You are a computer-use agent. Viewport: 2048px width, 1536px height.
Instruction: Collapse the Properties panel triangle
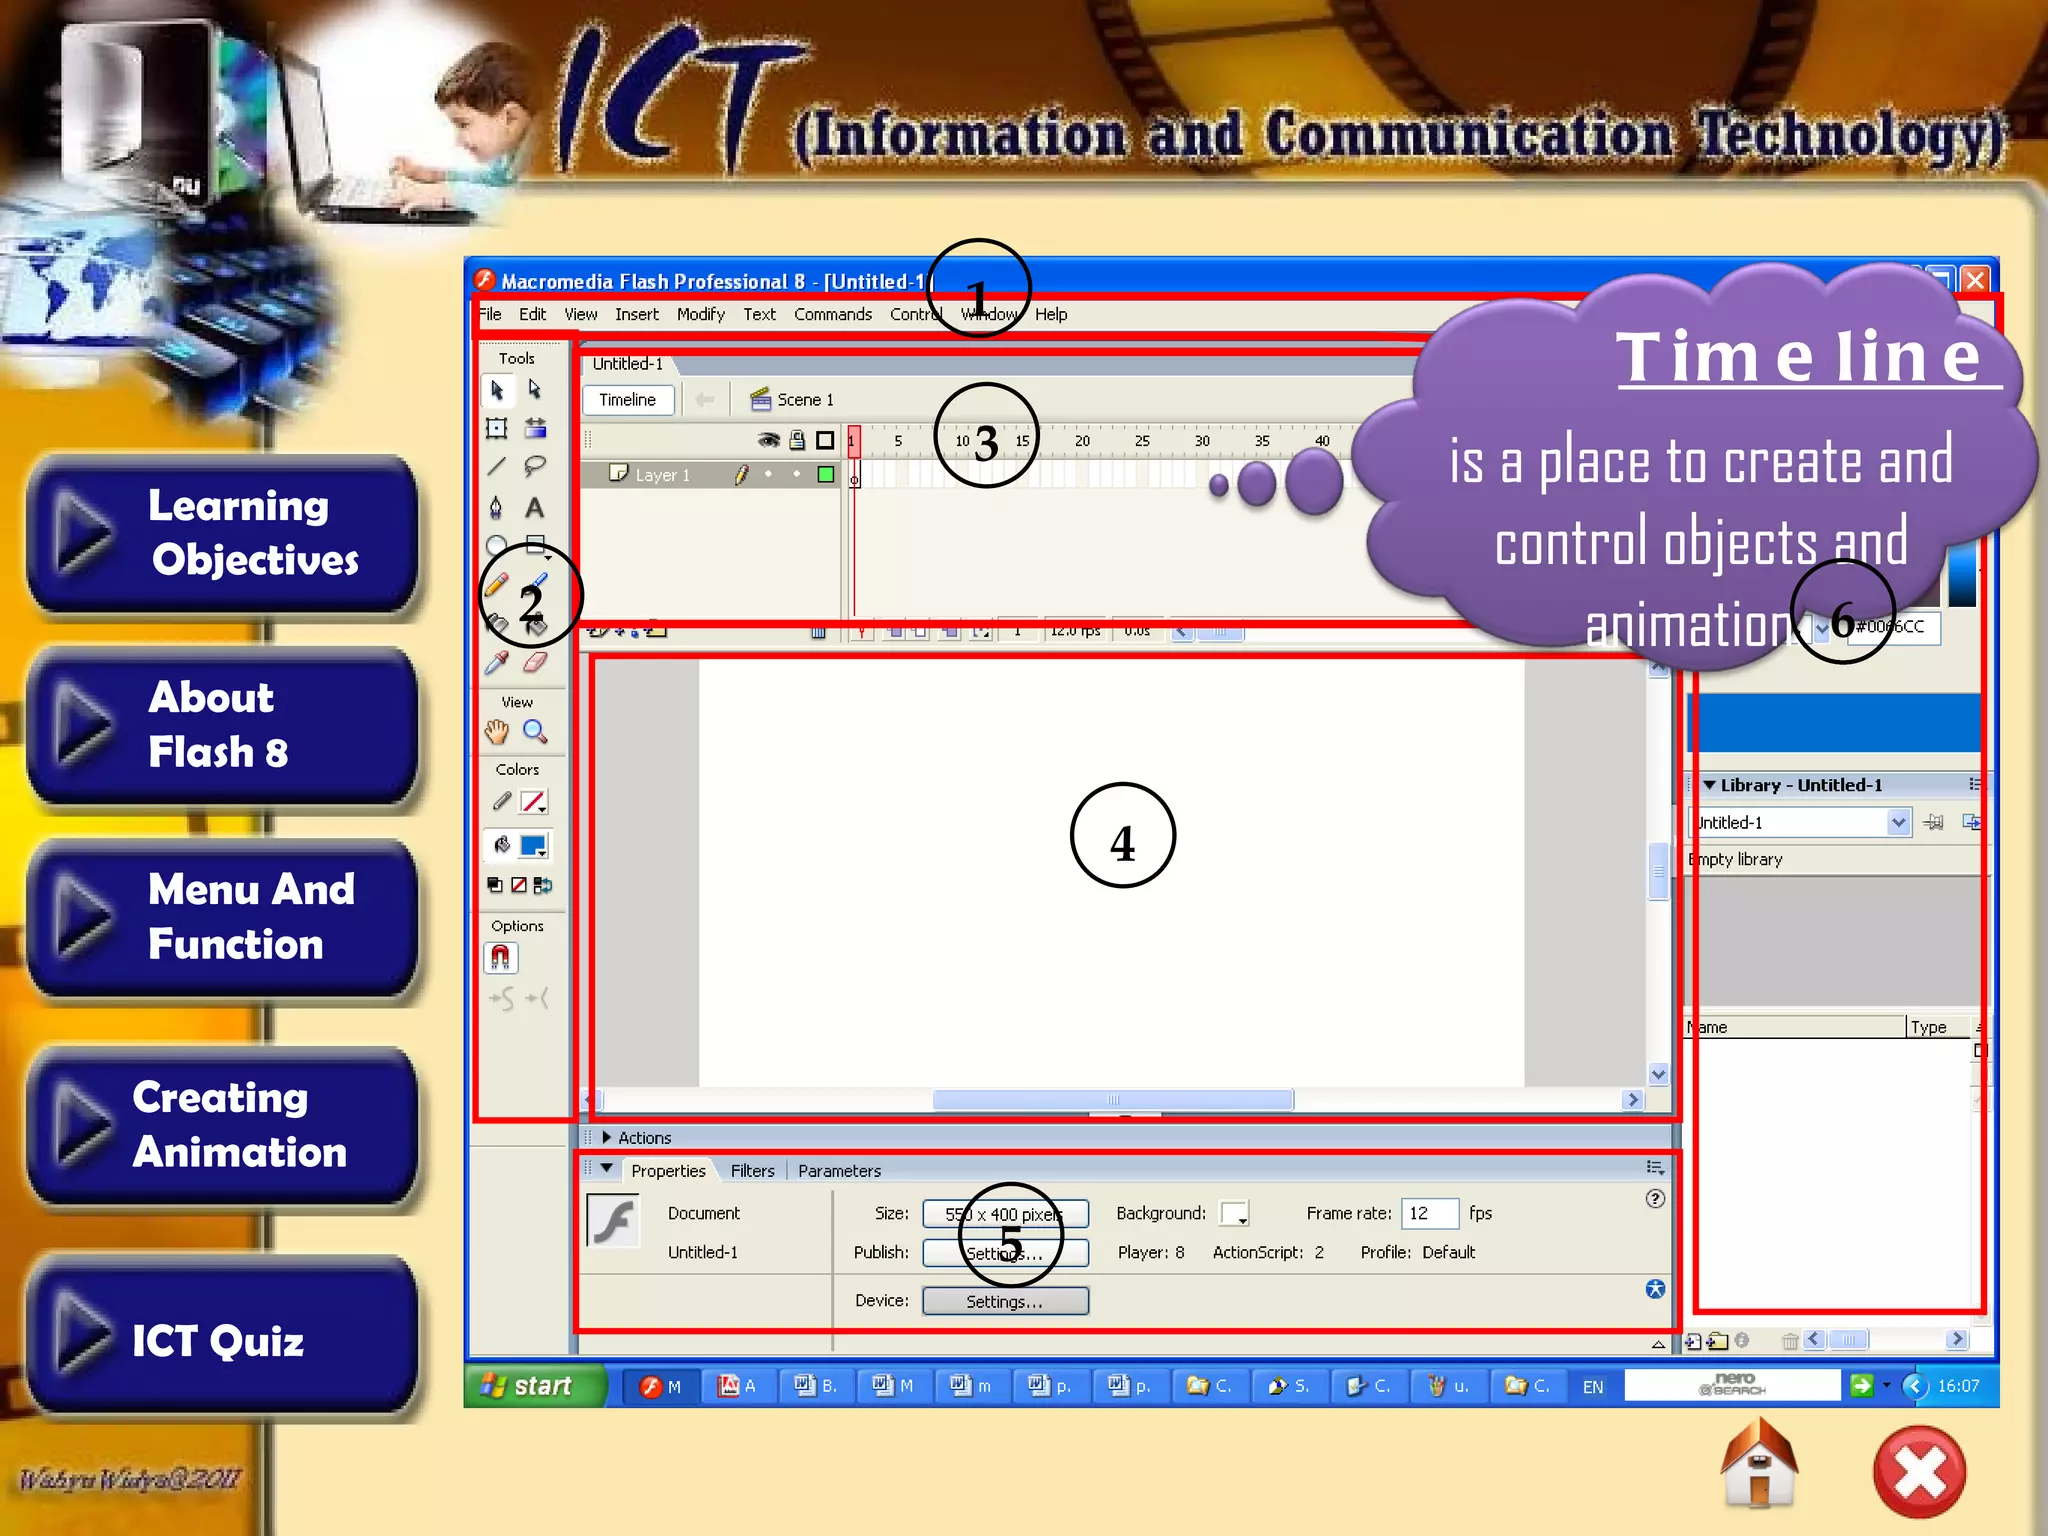point(606,1168)
